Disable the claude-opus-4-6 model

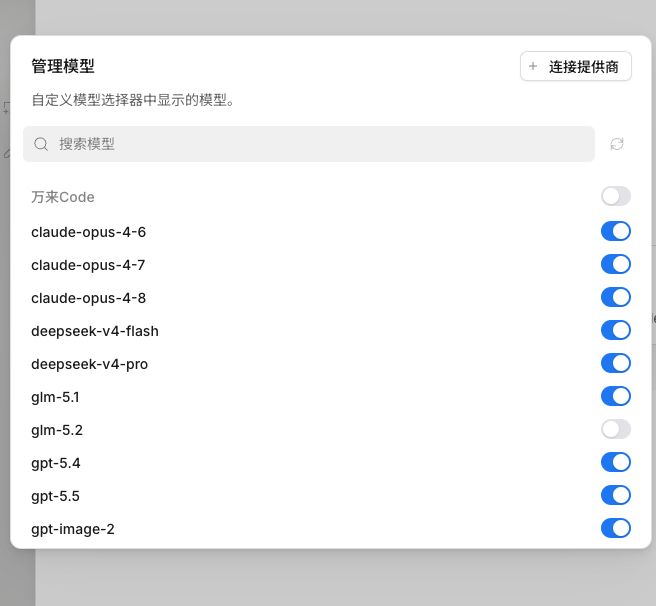(x=616, y=231)
